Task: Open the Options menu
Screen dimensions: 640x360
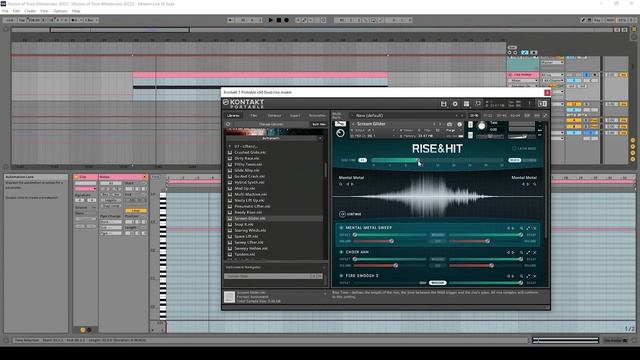Action: (60, 11)
